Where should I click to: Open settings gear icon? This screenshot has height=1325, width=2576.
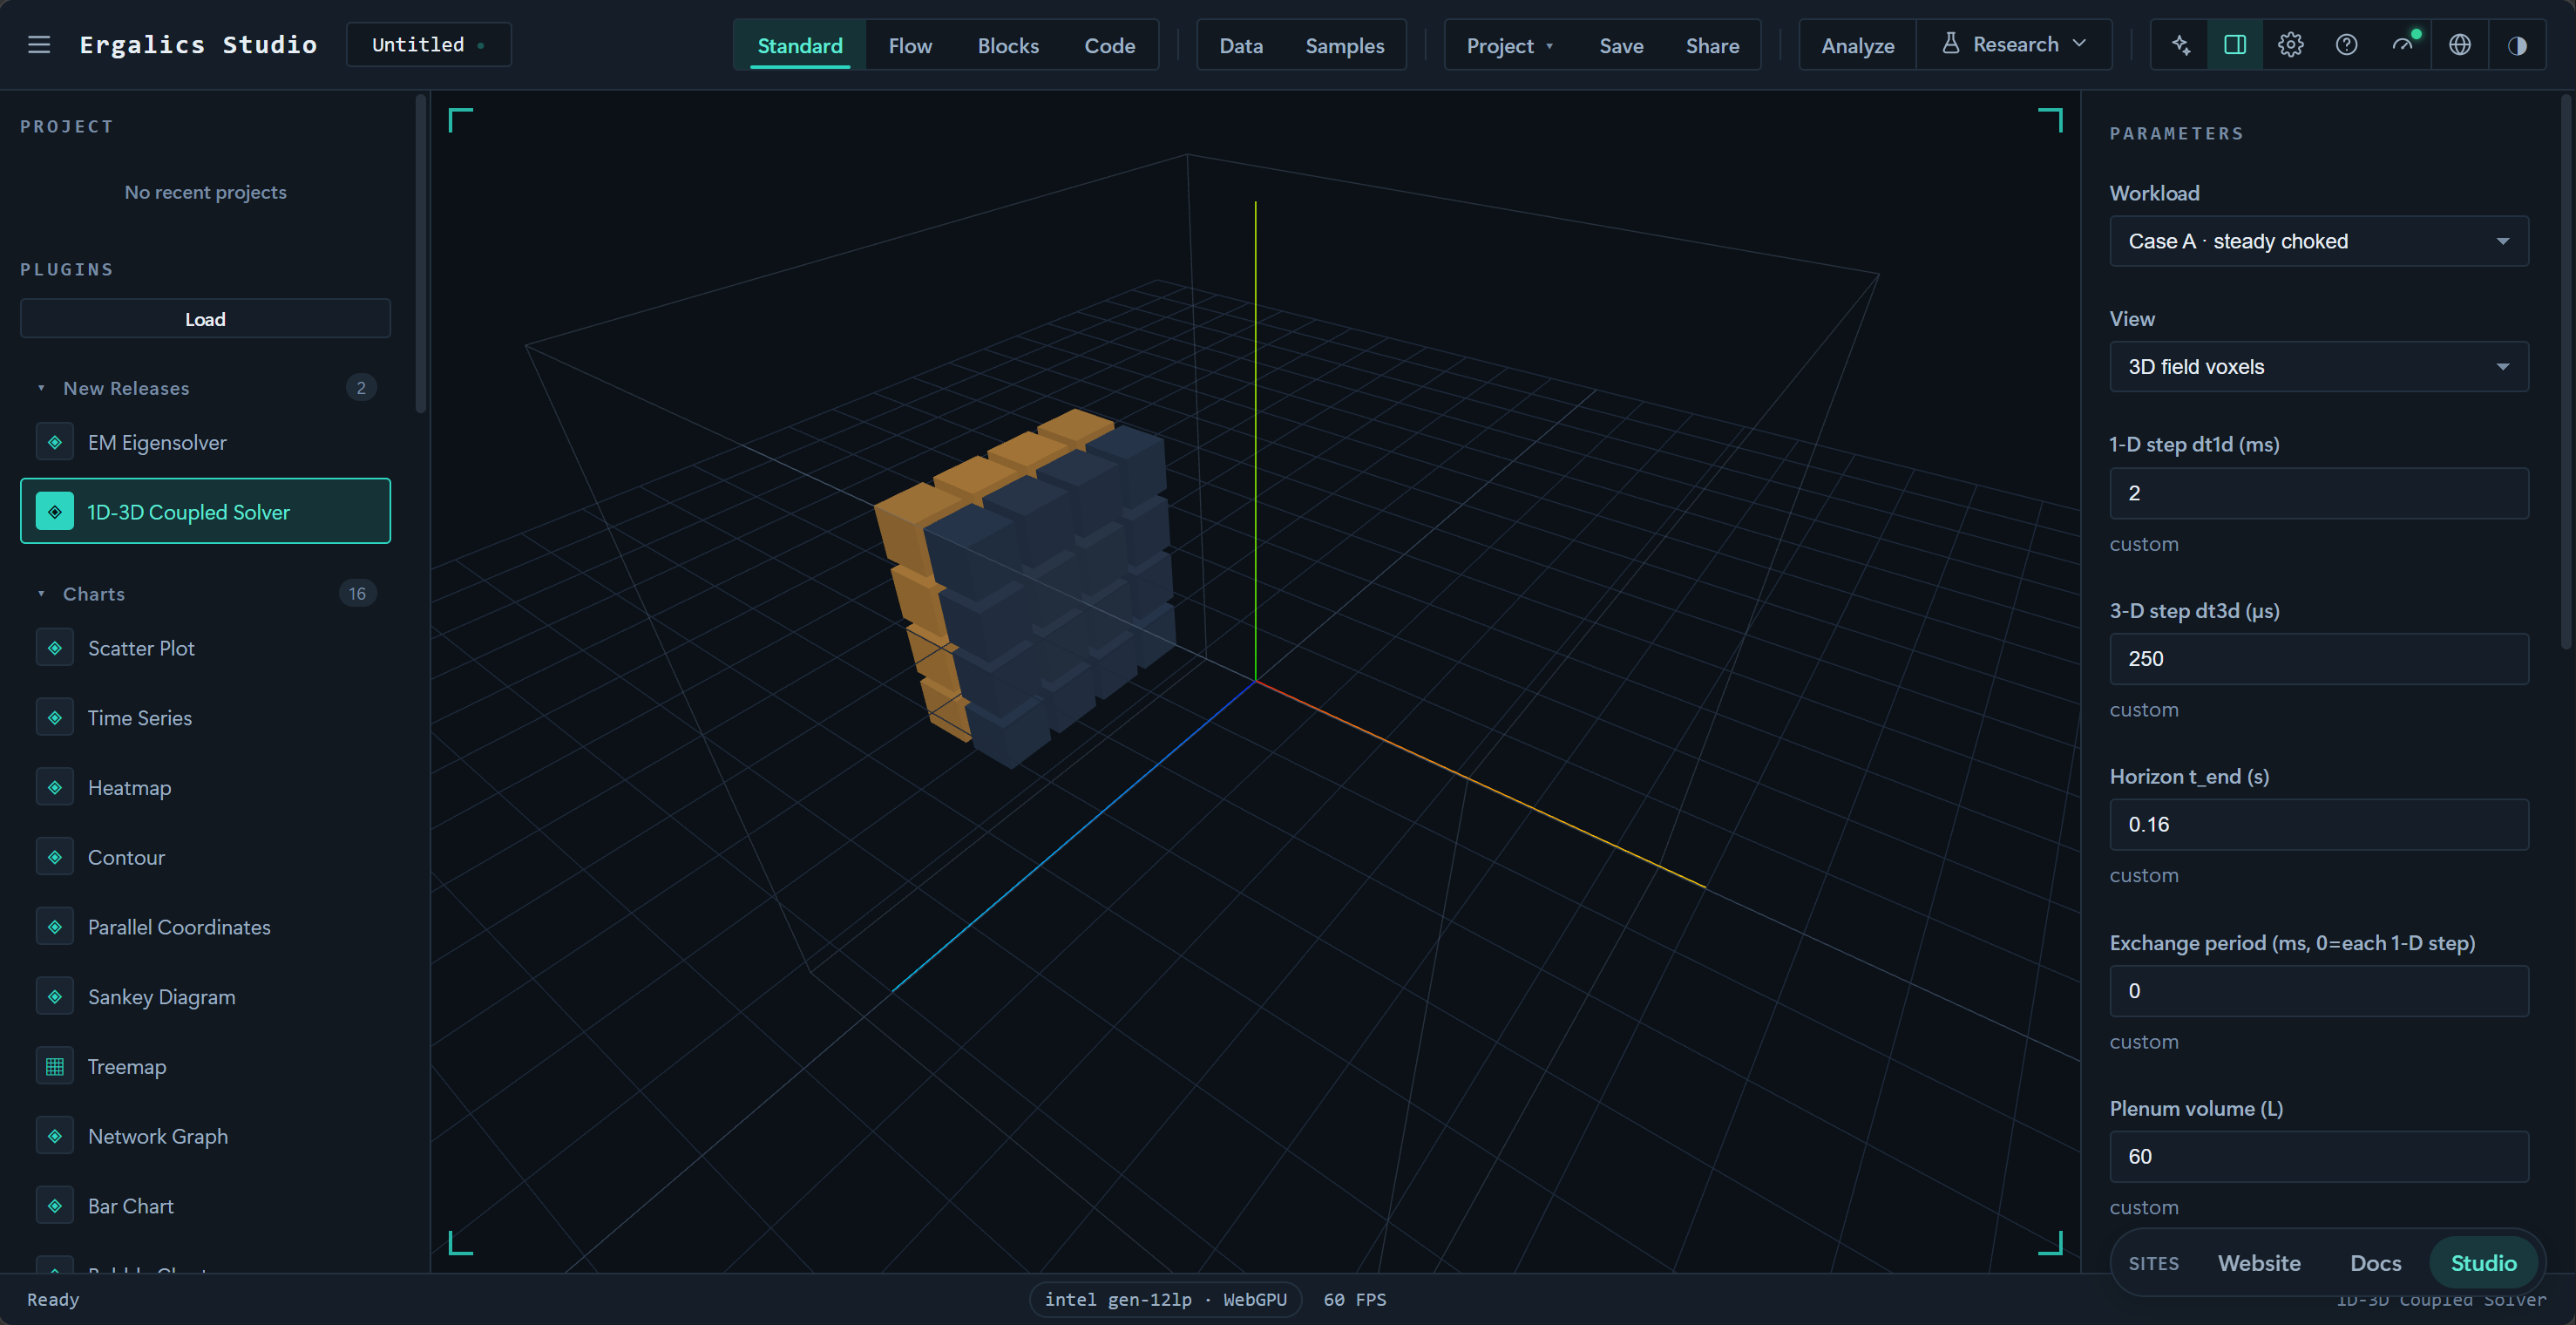pos(2291,45)
